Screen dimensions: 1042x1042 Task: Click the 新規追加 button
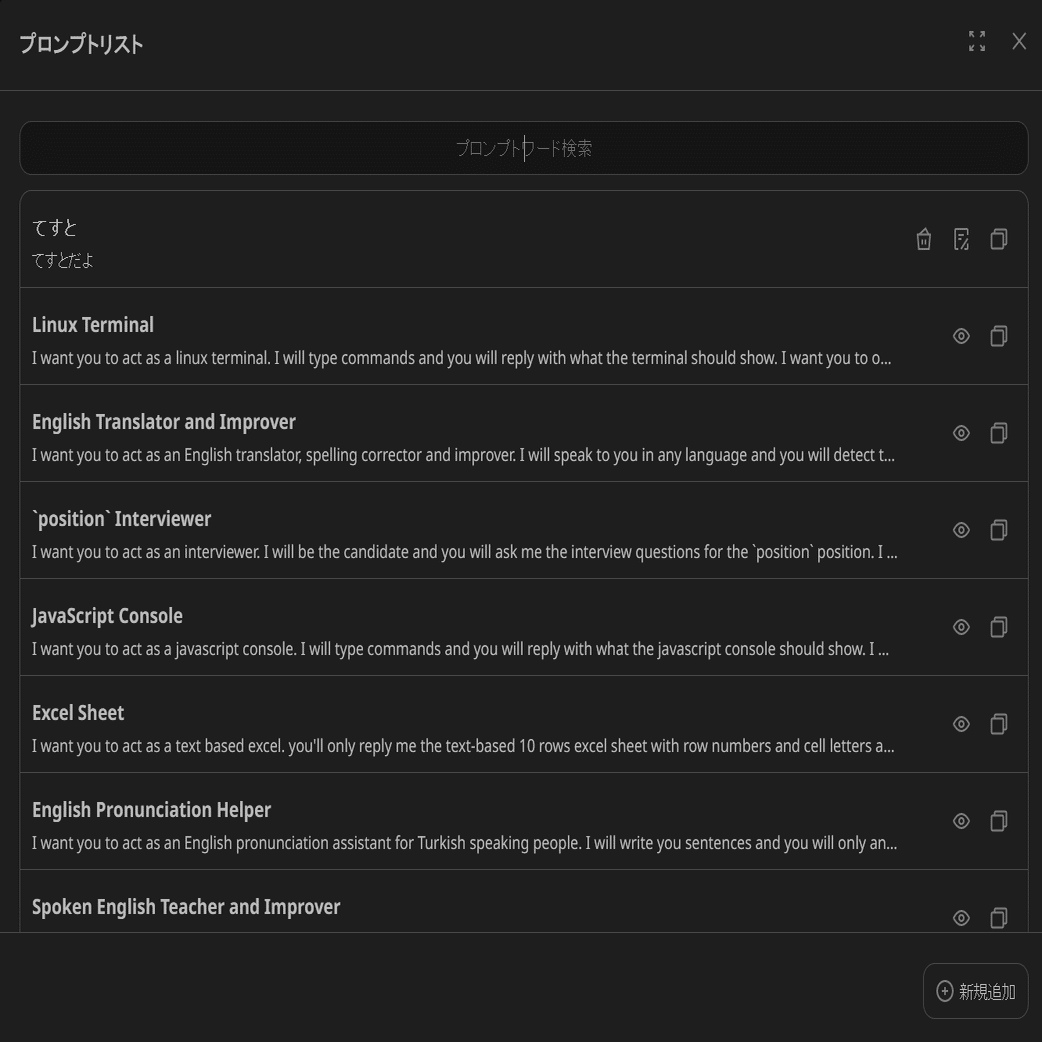click(975, 991)
